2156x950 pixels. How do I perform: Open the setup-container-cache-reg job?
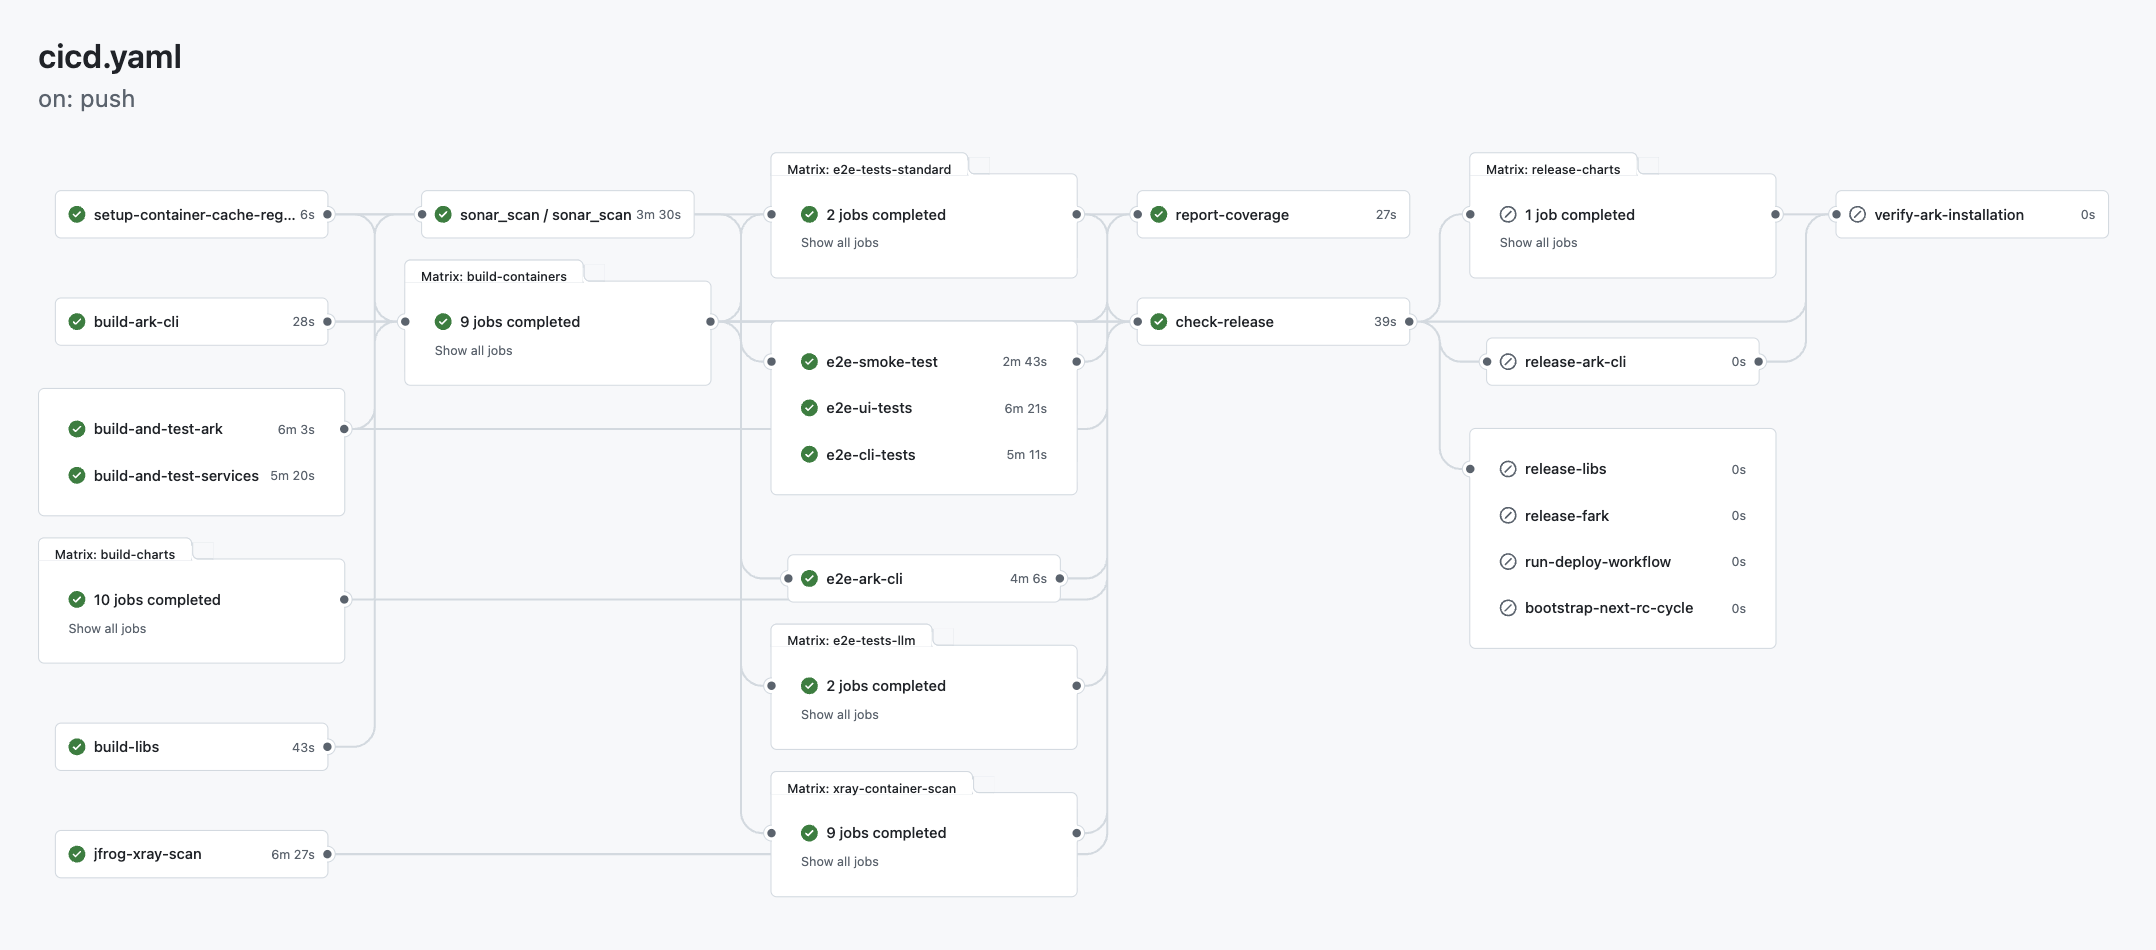192,215
